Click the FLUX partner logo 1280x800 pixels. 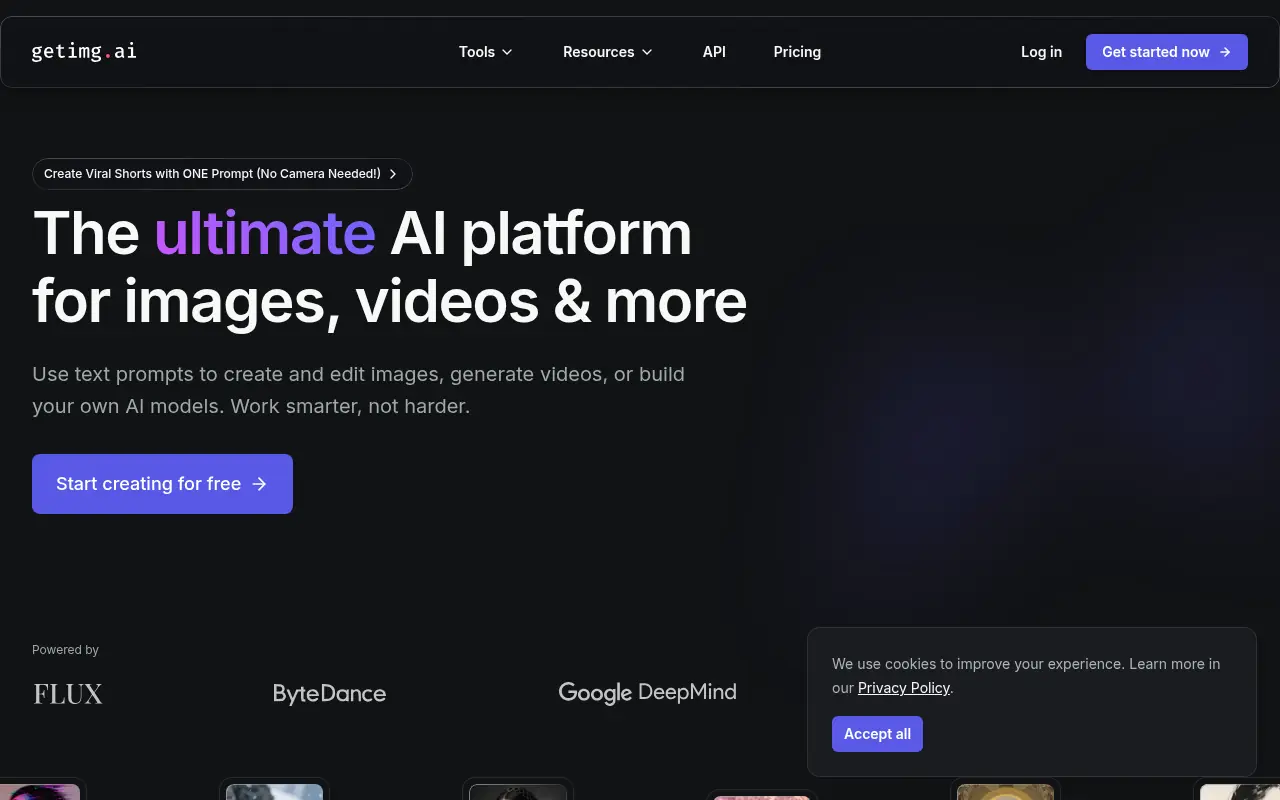[x=68, y=693]
